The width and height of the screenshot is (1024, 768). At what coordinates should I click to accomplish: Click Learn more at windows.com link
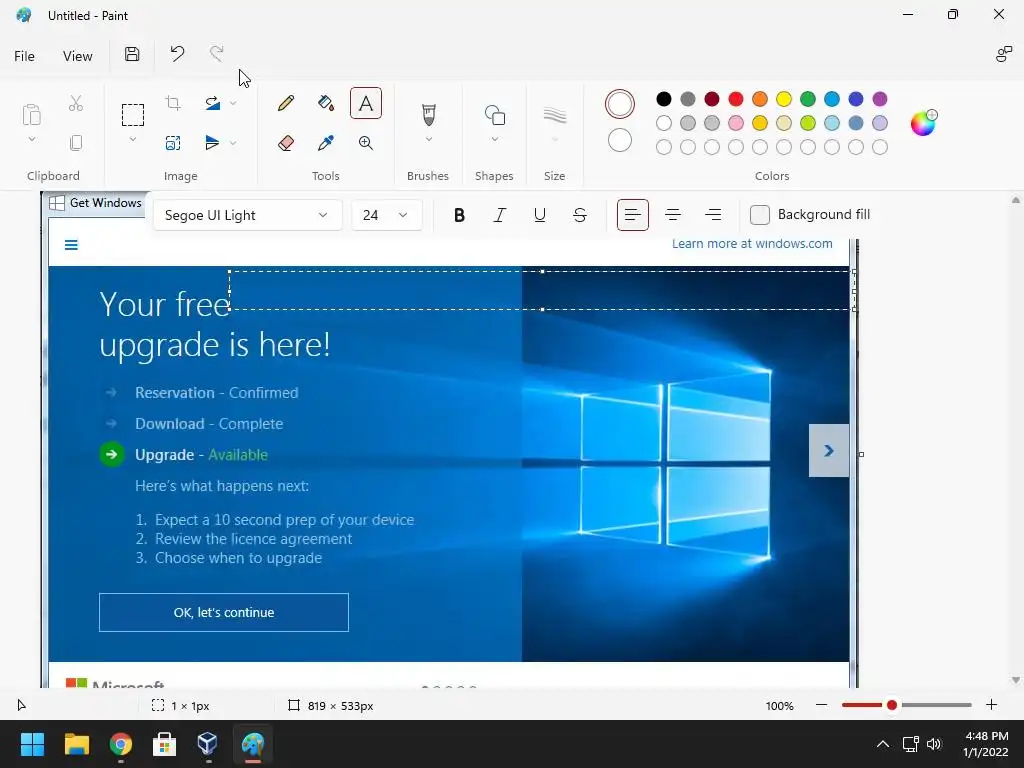752,244
